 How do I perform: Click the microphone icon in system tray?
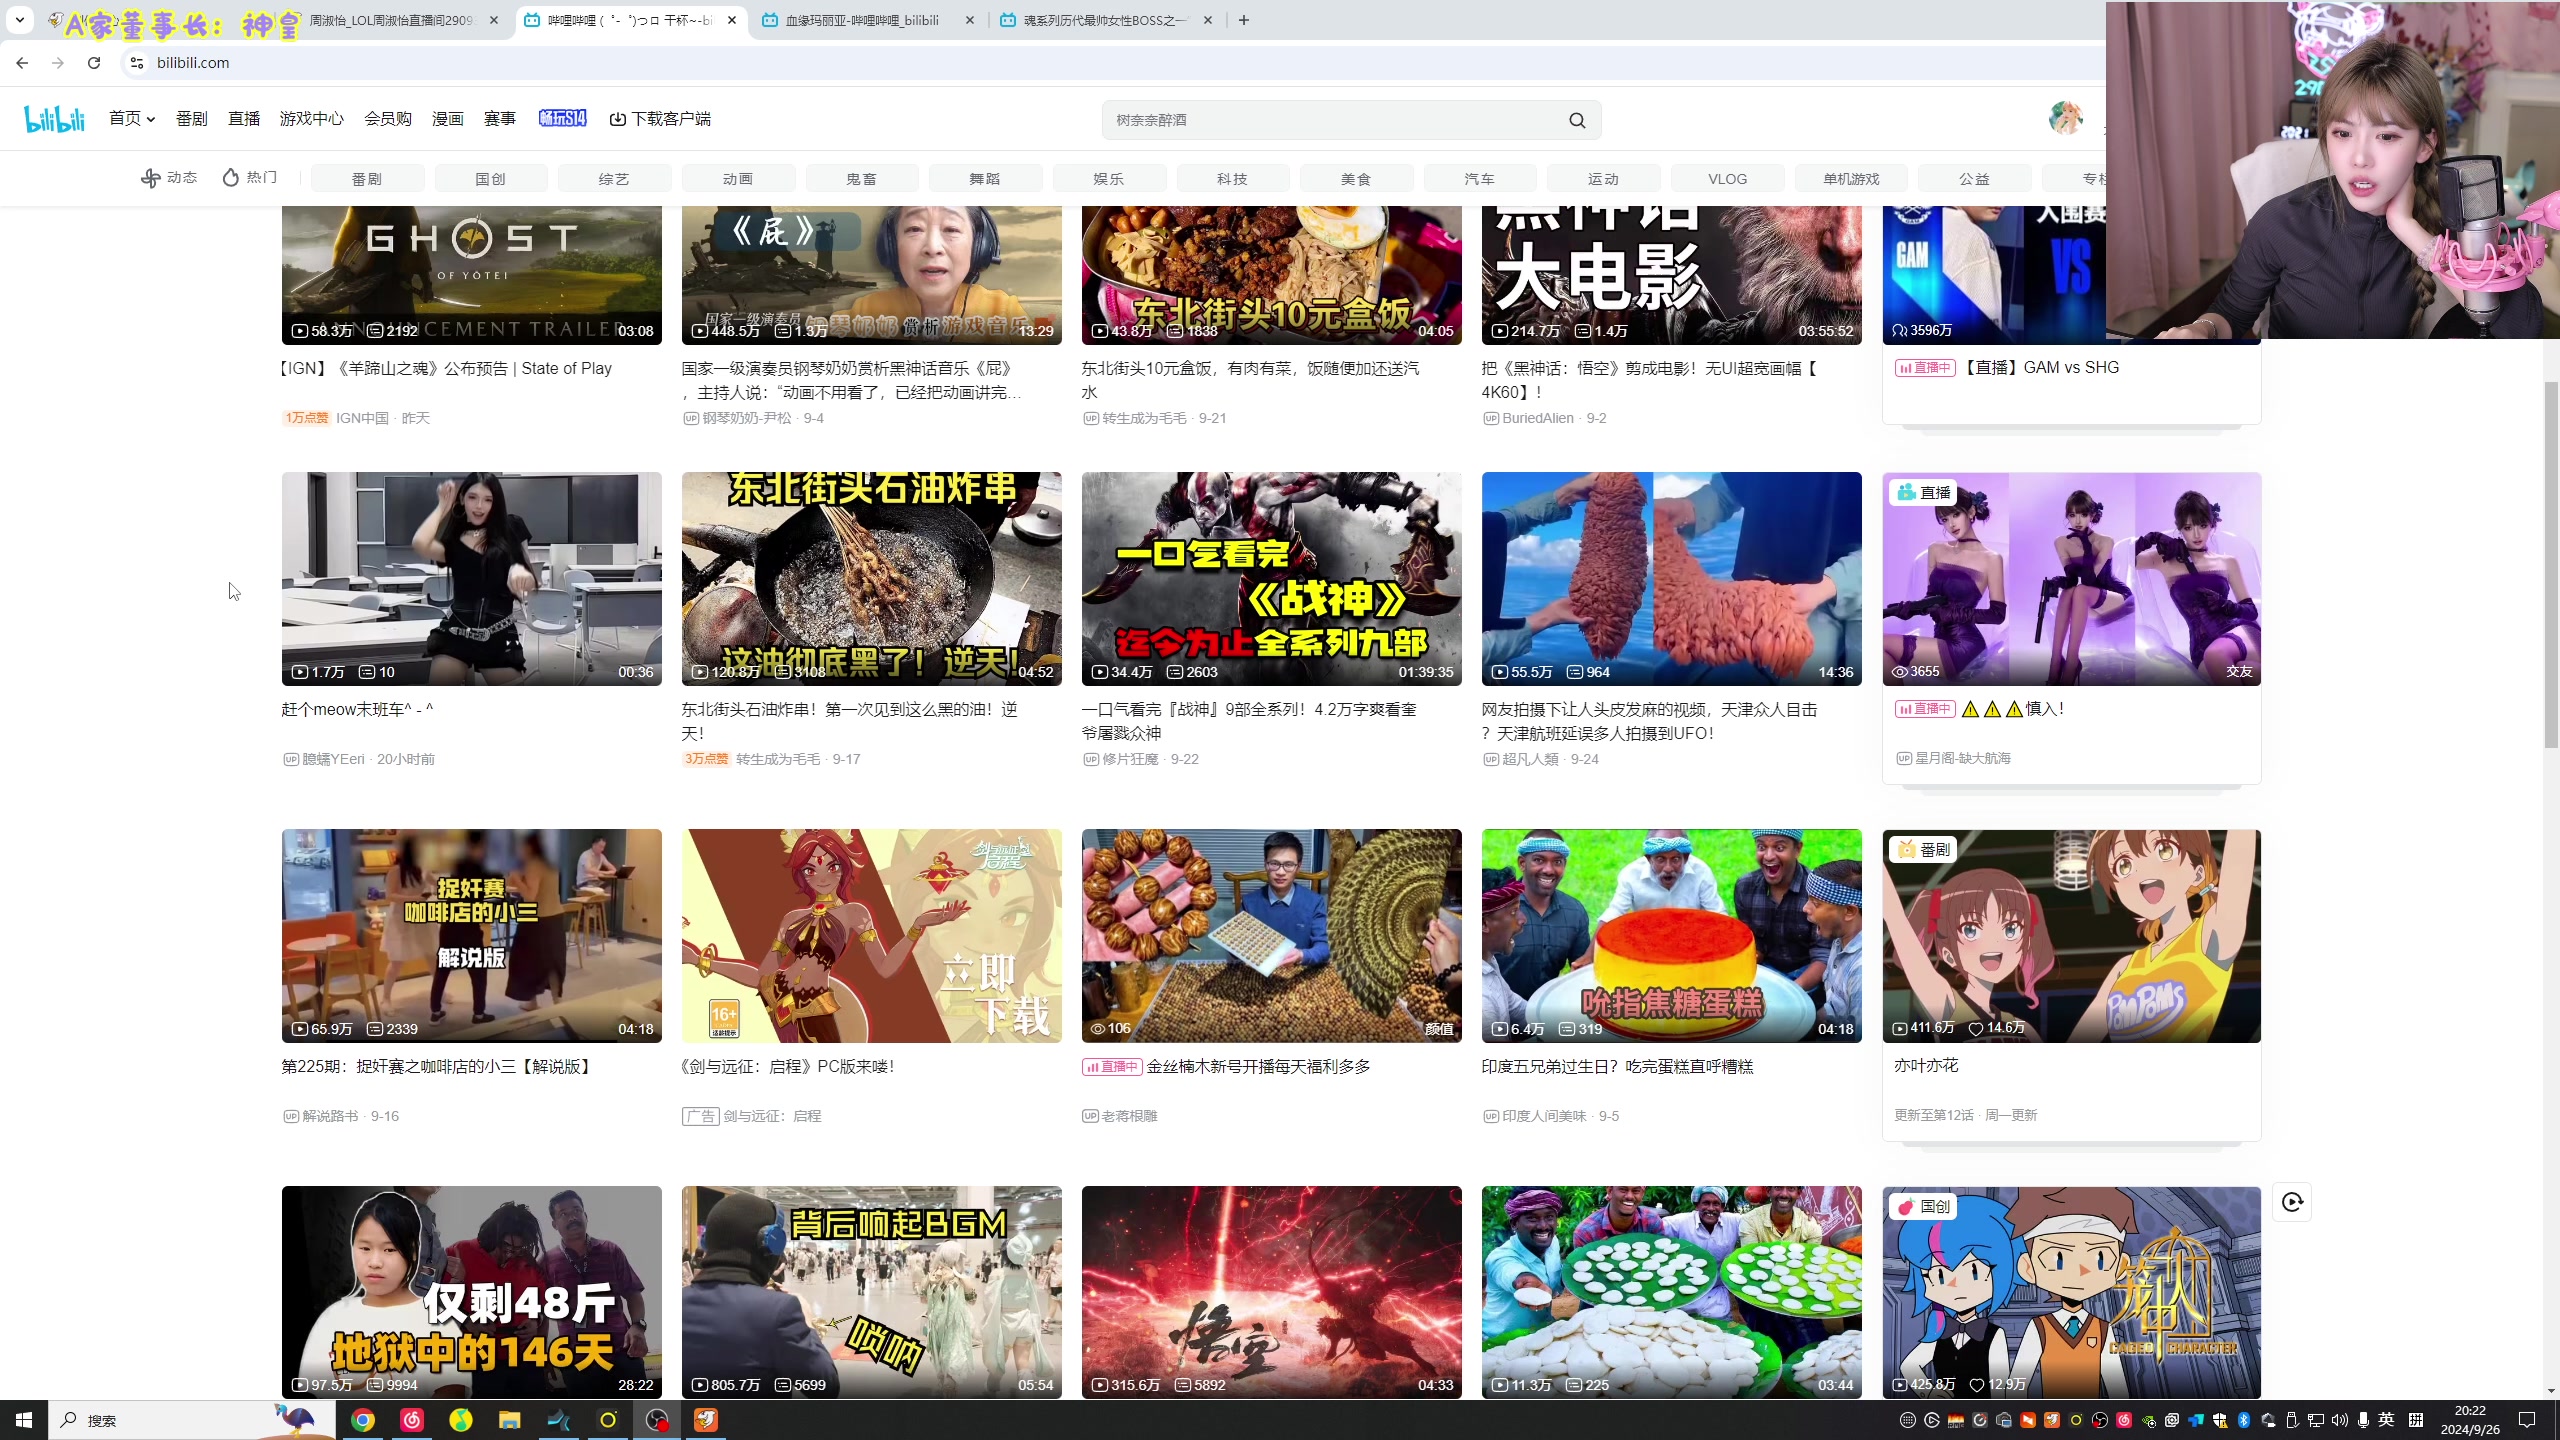[x=2363, y=1420]
